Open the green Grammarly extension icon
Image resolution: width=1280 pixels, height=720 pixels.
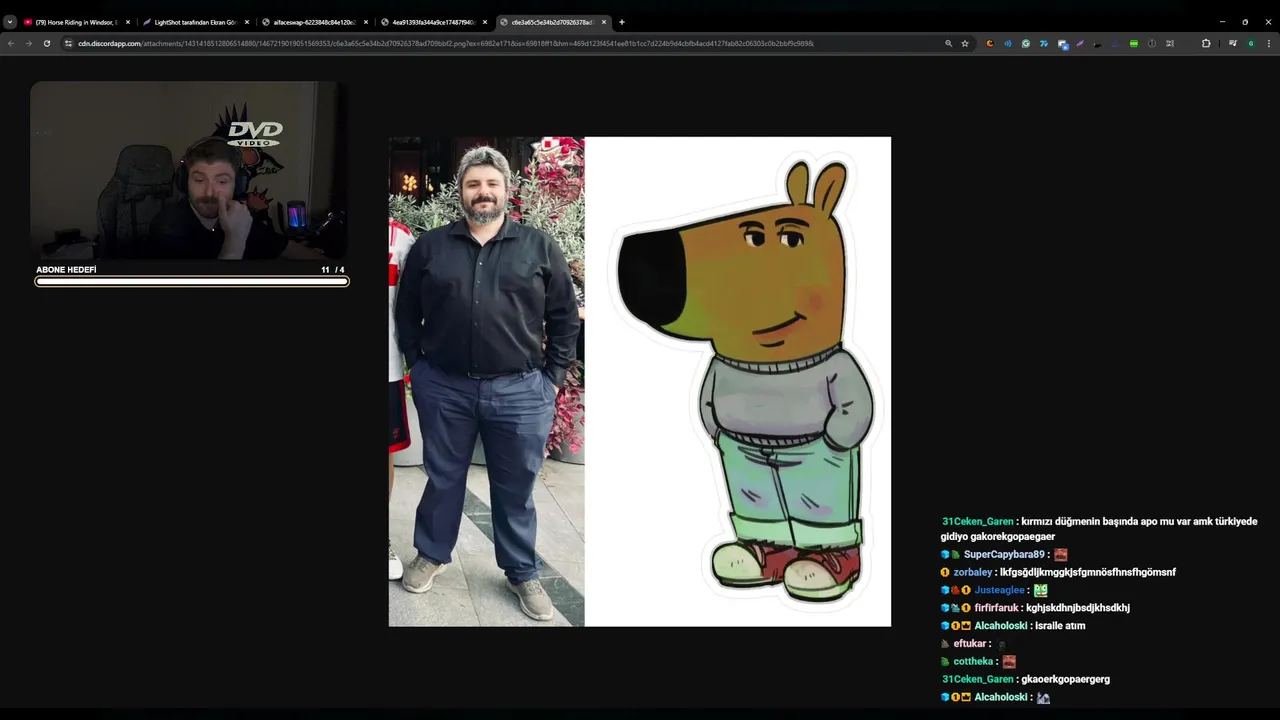(x=1026, y=43)
